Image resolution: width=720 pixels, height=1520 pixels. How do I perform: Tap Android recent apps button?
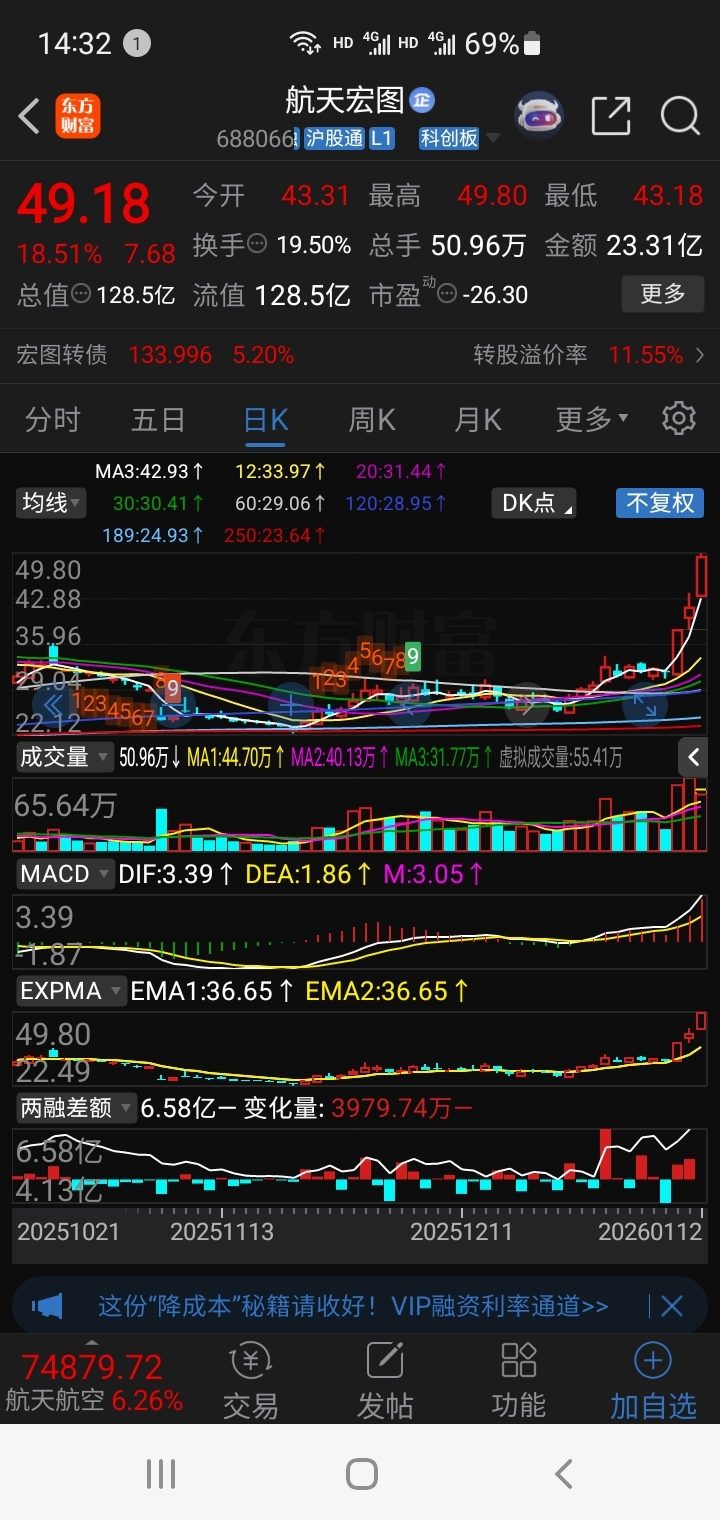161,1473
